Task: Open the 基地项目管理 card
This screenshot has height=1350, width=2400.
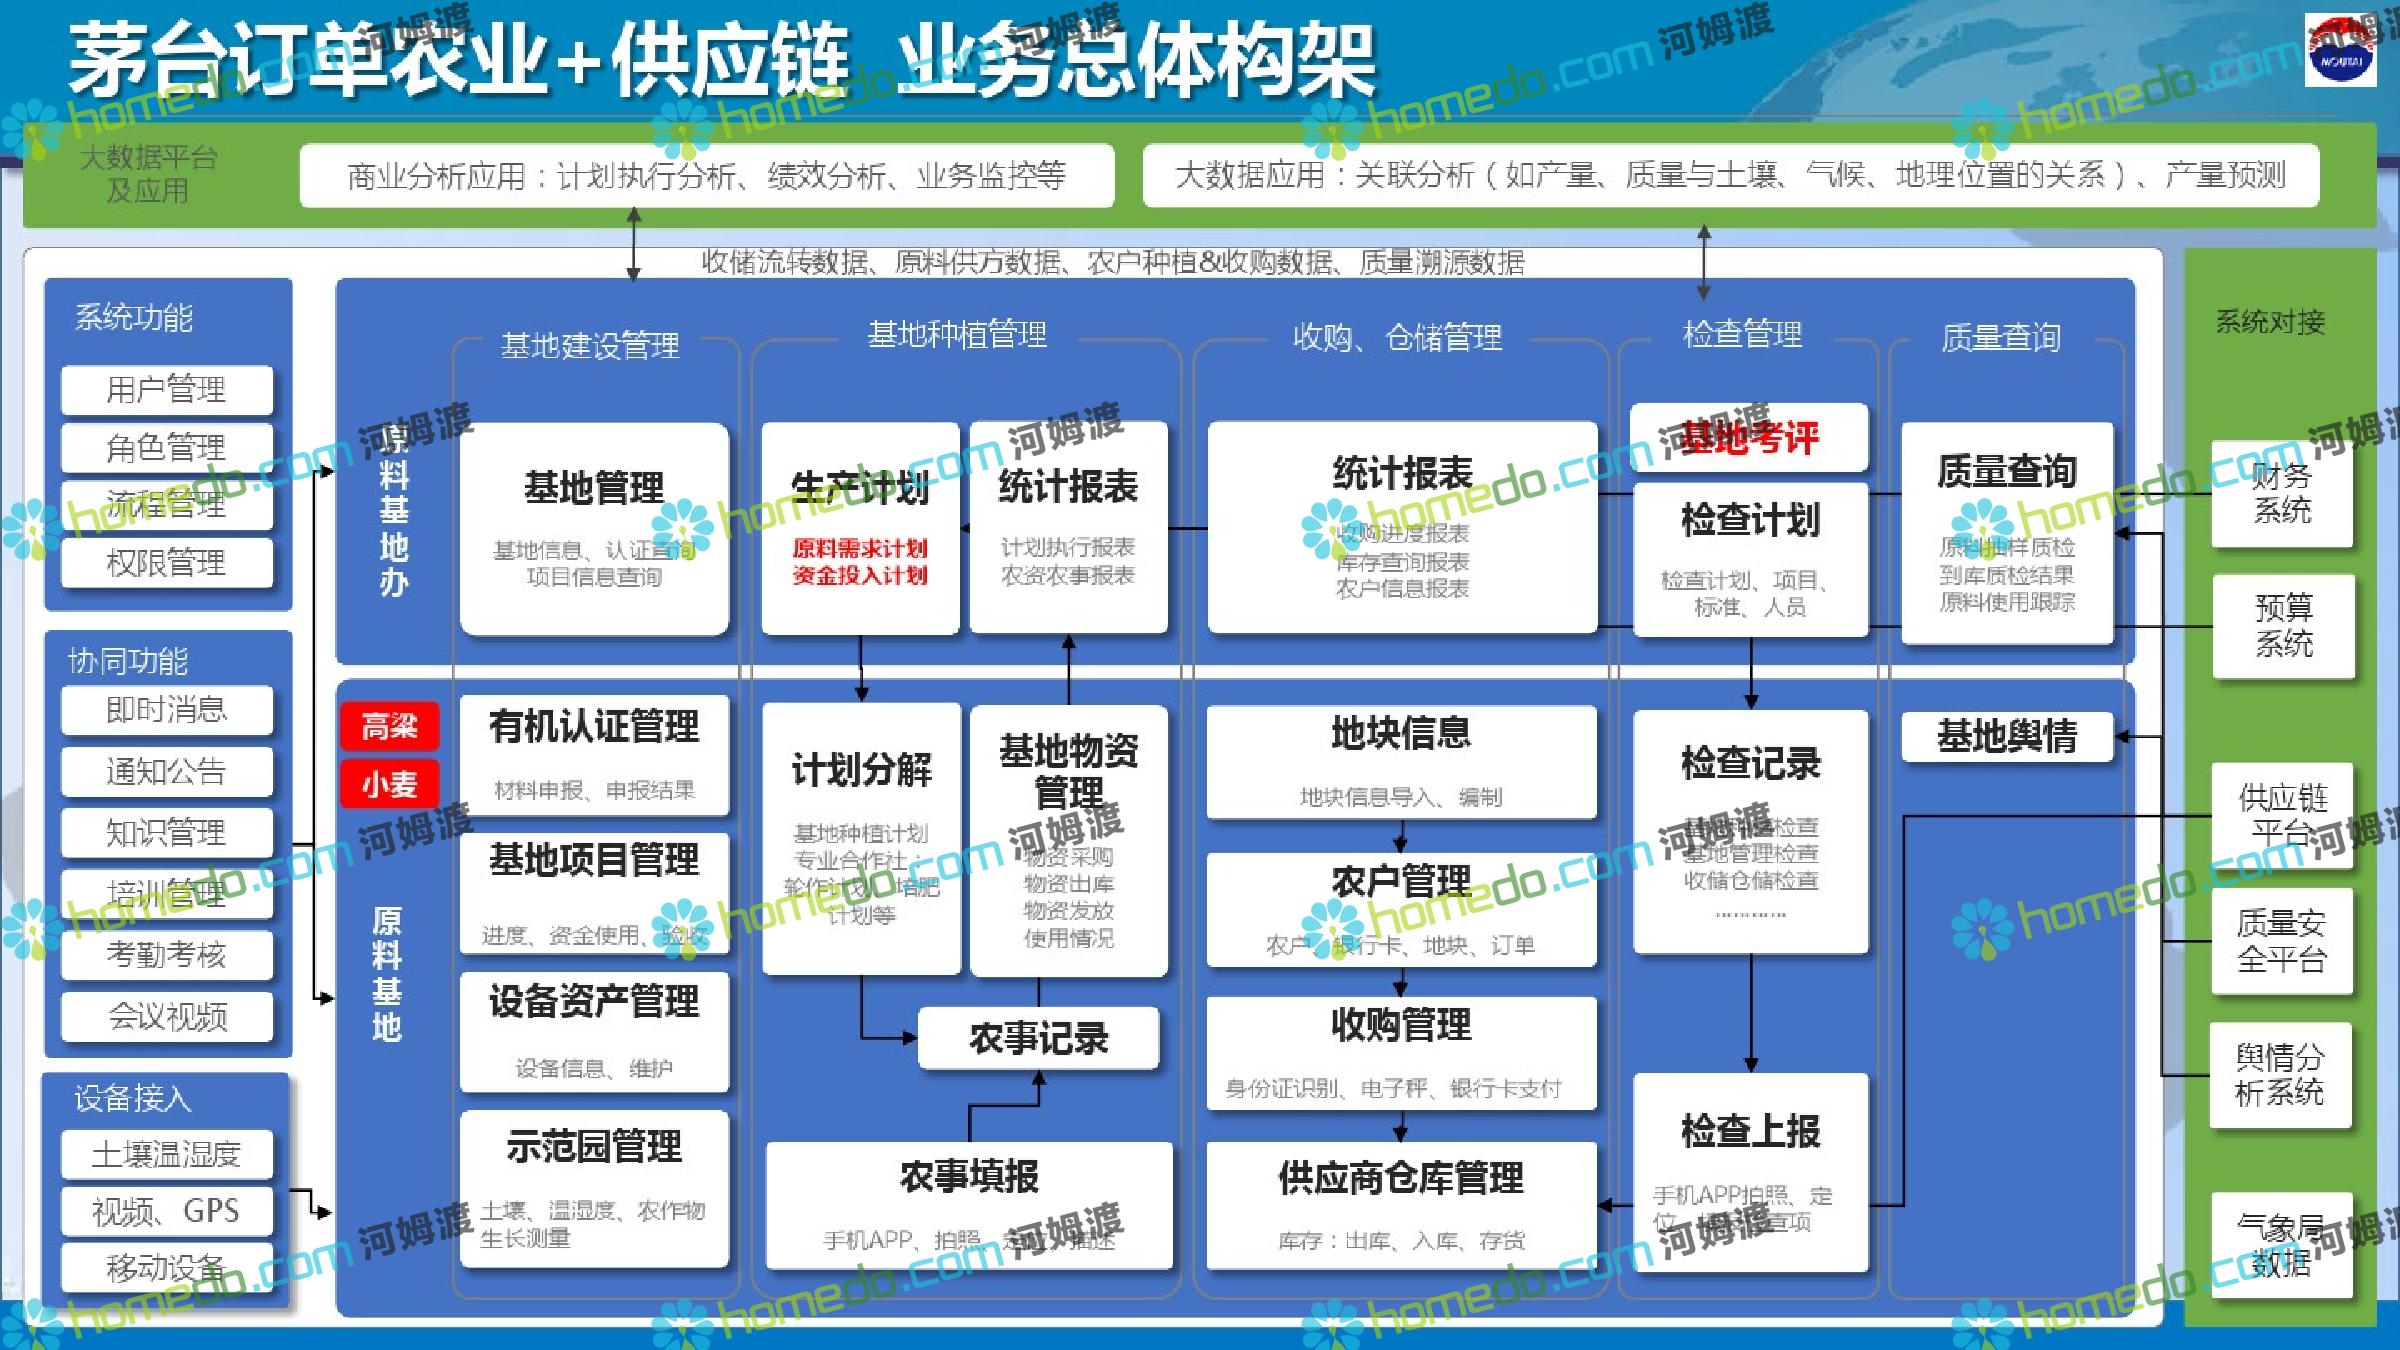Action: tap(594, 893)
